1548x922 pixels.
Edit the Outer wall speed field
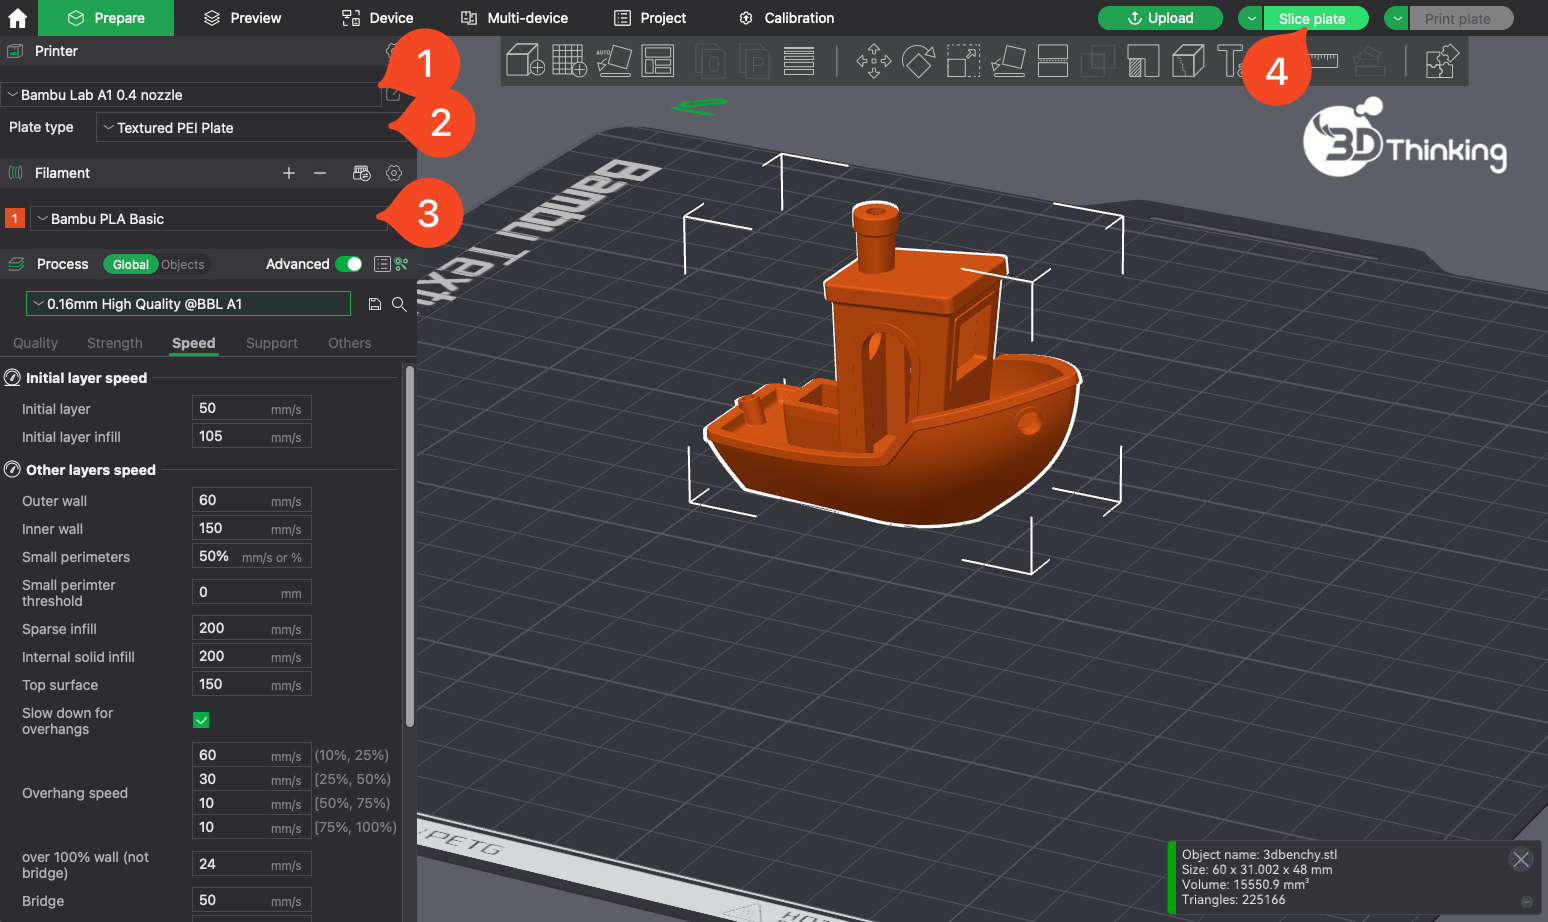pos(252,500)
